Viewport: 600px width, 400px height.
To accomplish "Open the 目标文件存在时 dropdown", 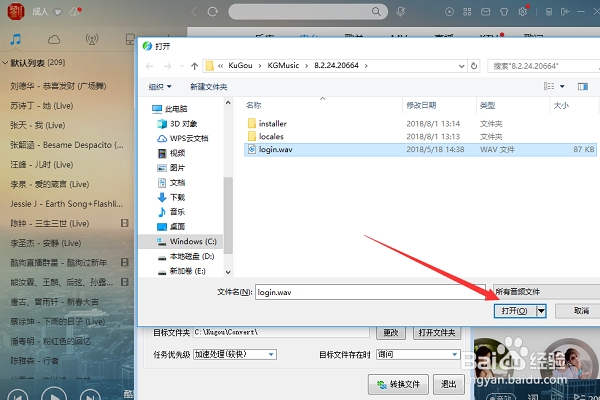I will tap(418, 354).
